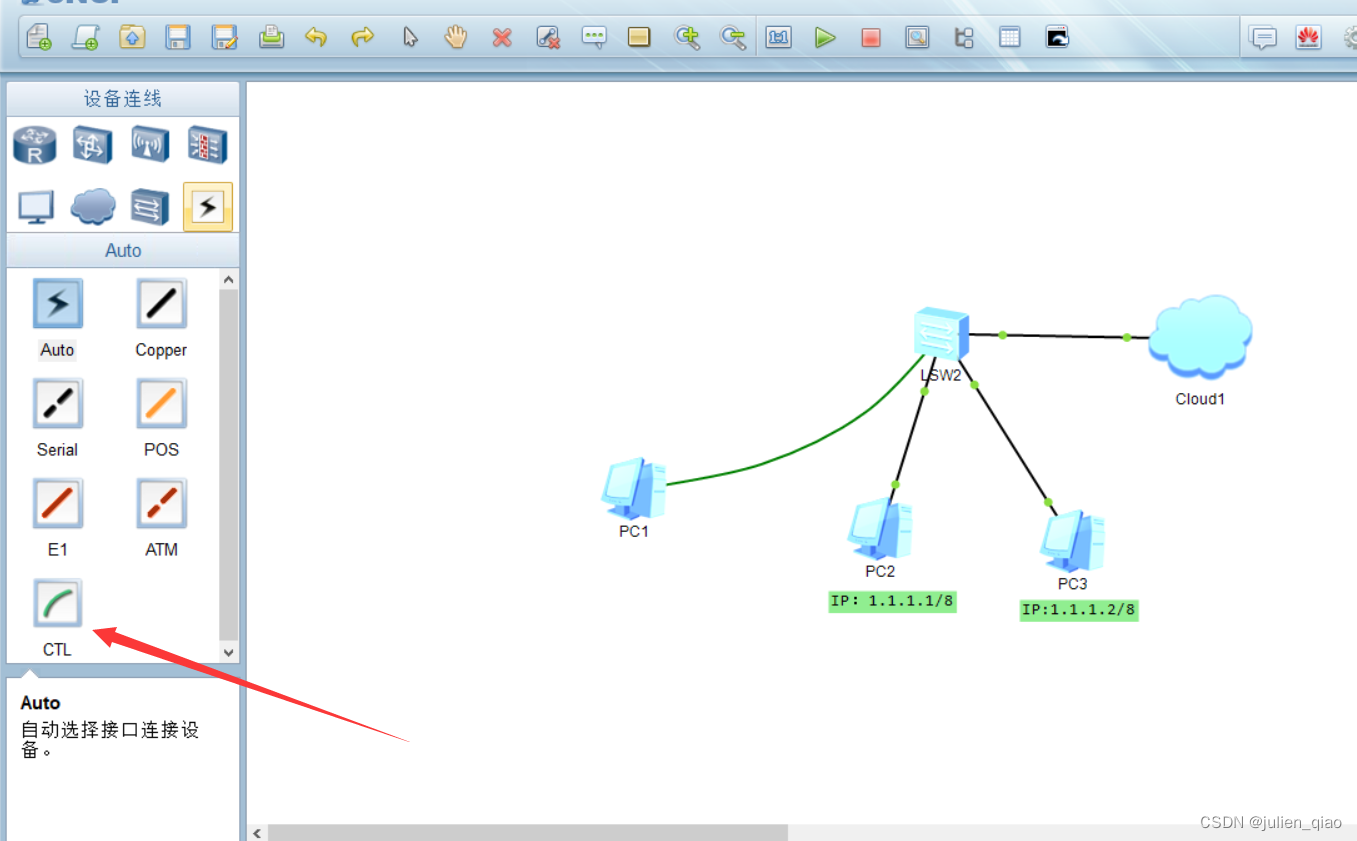Click the data capture icon
1357x841 pixels.
click(917, 38)
